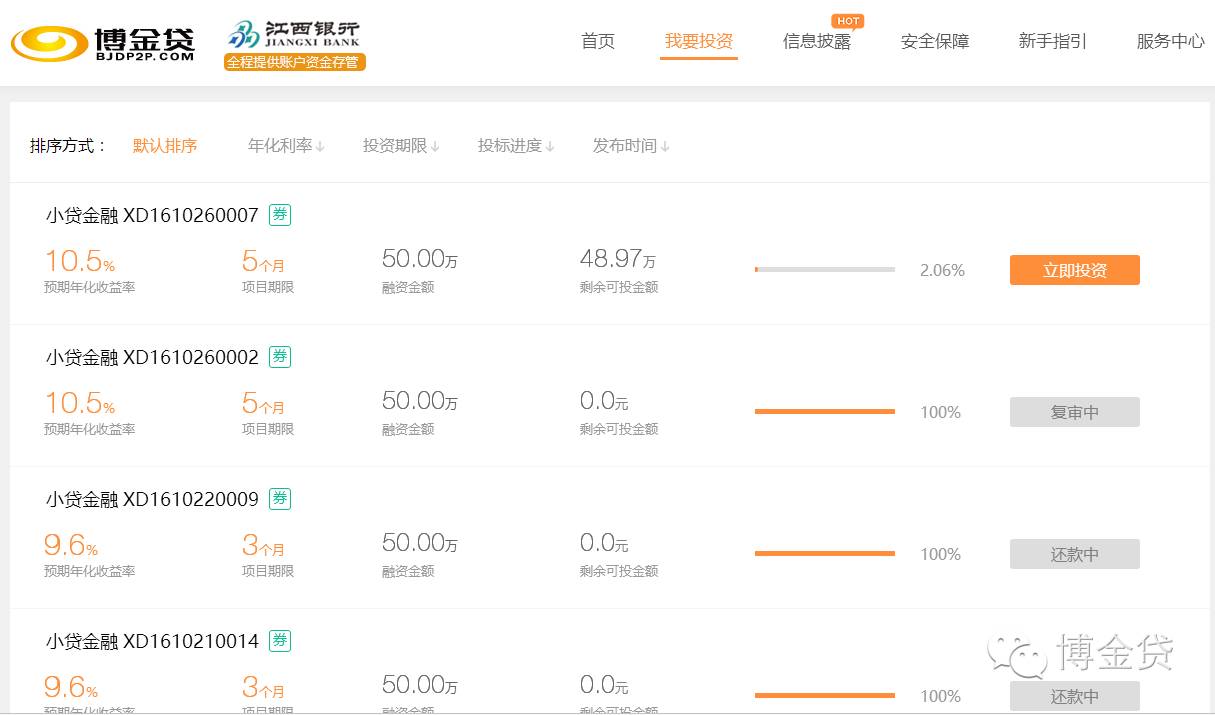Open project 小贷金融 XD1610260007
This screenshot has height=715, width=1215.
[x=152, y=215]
